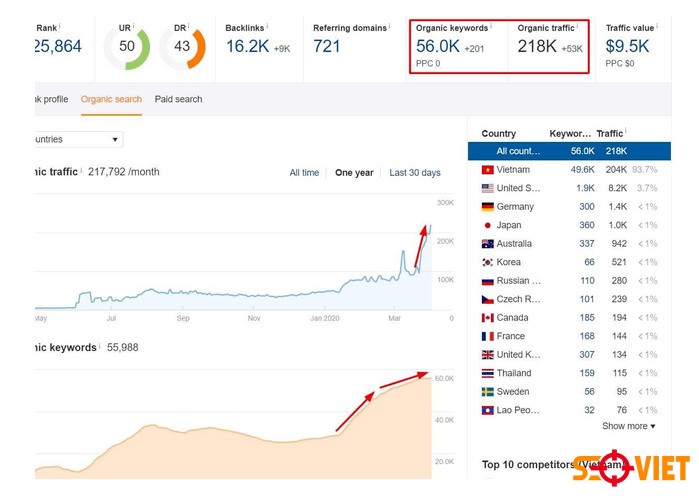Expand Show more countries
This screenshot has width=699, height=498.
tap(629, 426)
